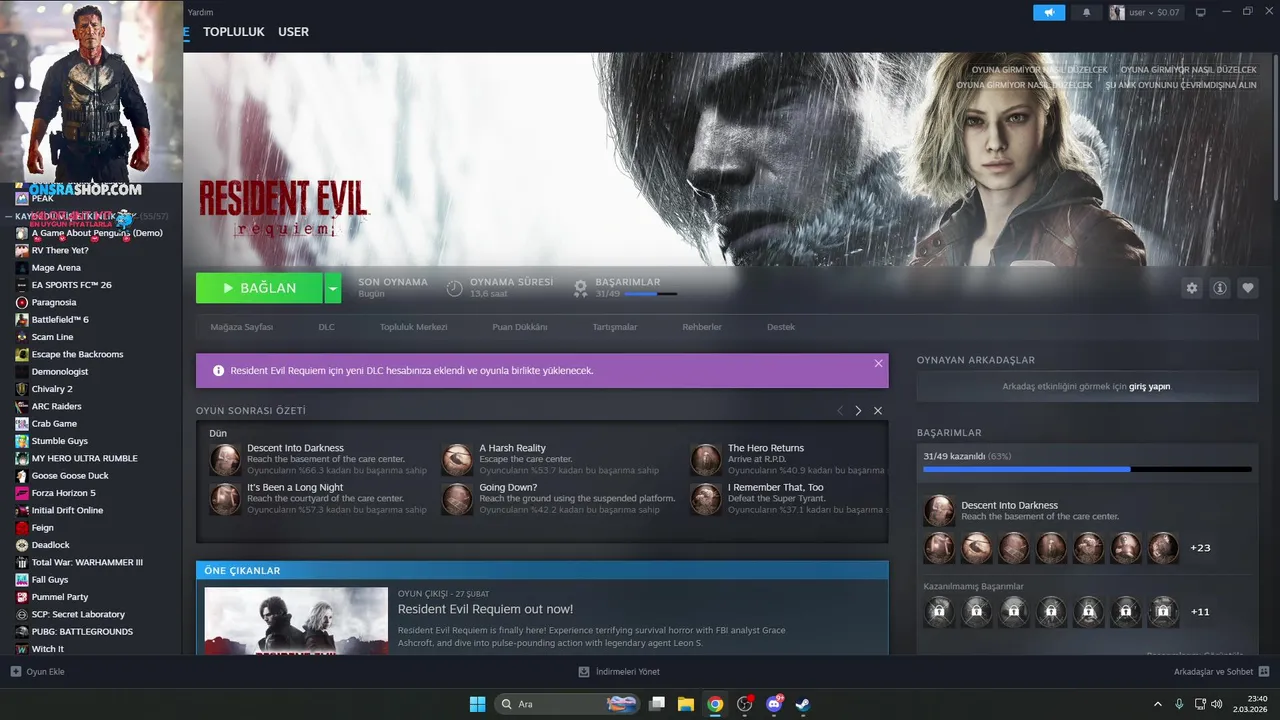1280x720 pixels.
Task: Click the Going Down? achievement icon
Action: click(x=457, y=499)
